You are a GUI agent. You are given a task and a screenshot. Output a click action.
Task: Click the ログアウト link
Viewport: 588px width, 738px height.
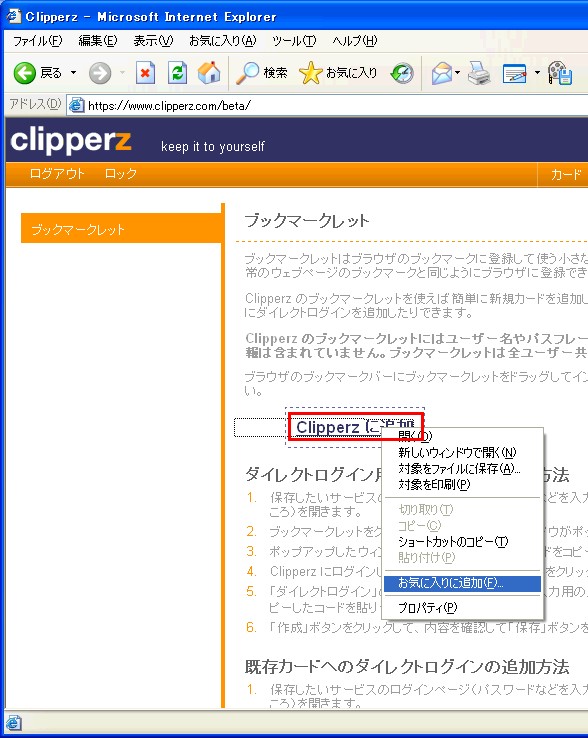(56, 174)
